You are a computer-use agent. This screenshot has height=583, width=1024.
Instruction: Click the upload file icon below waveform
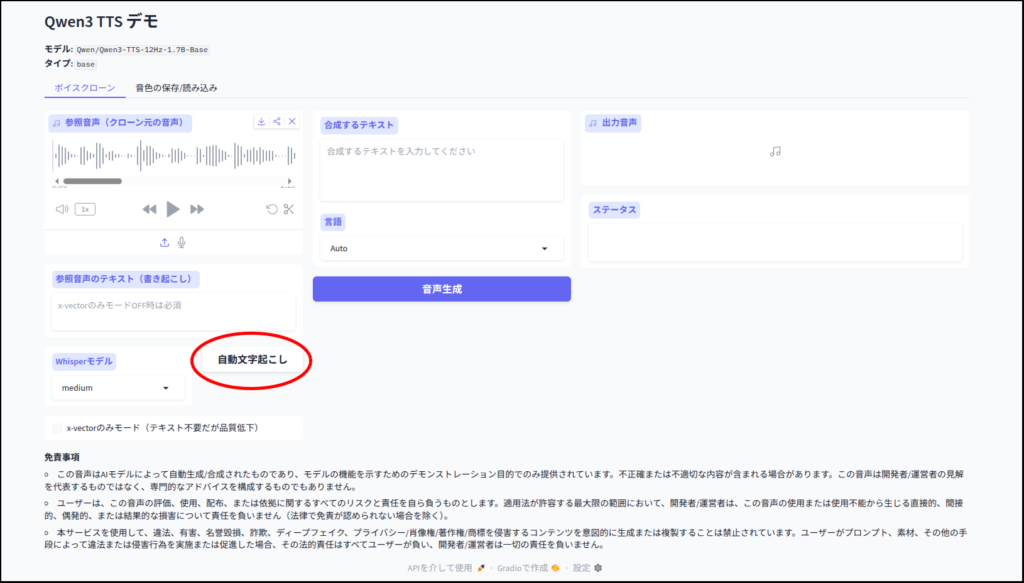[x=164, y=242]
